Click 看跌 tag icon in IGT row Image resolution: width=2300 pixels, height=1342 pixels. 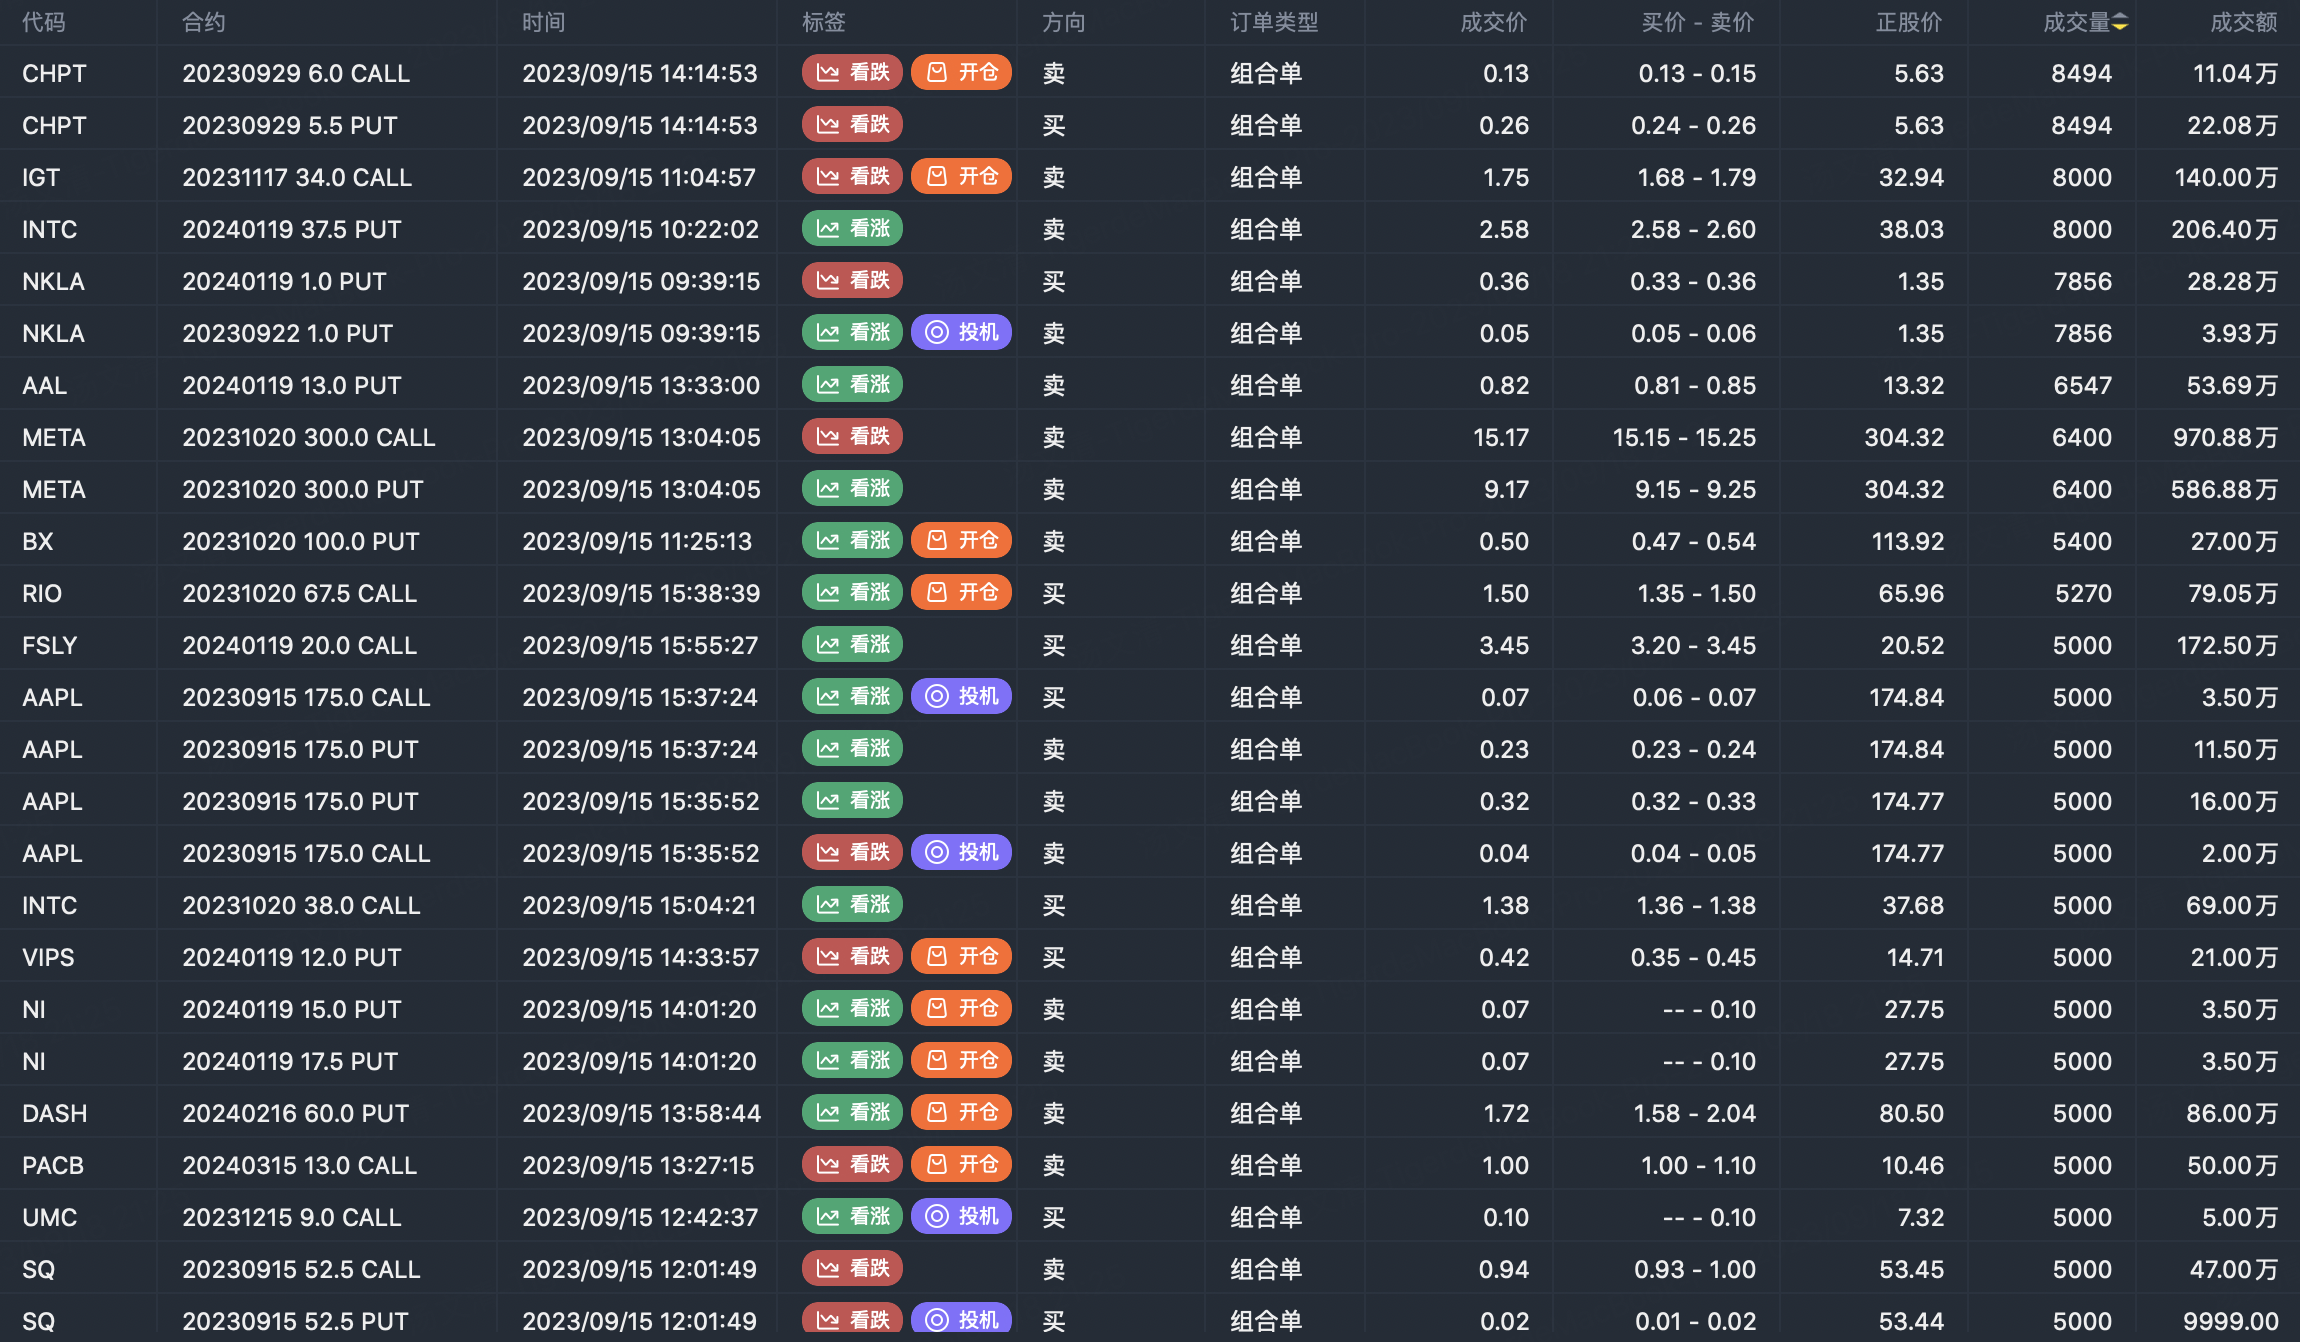[828, 177]
